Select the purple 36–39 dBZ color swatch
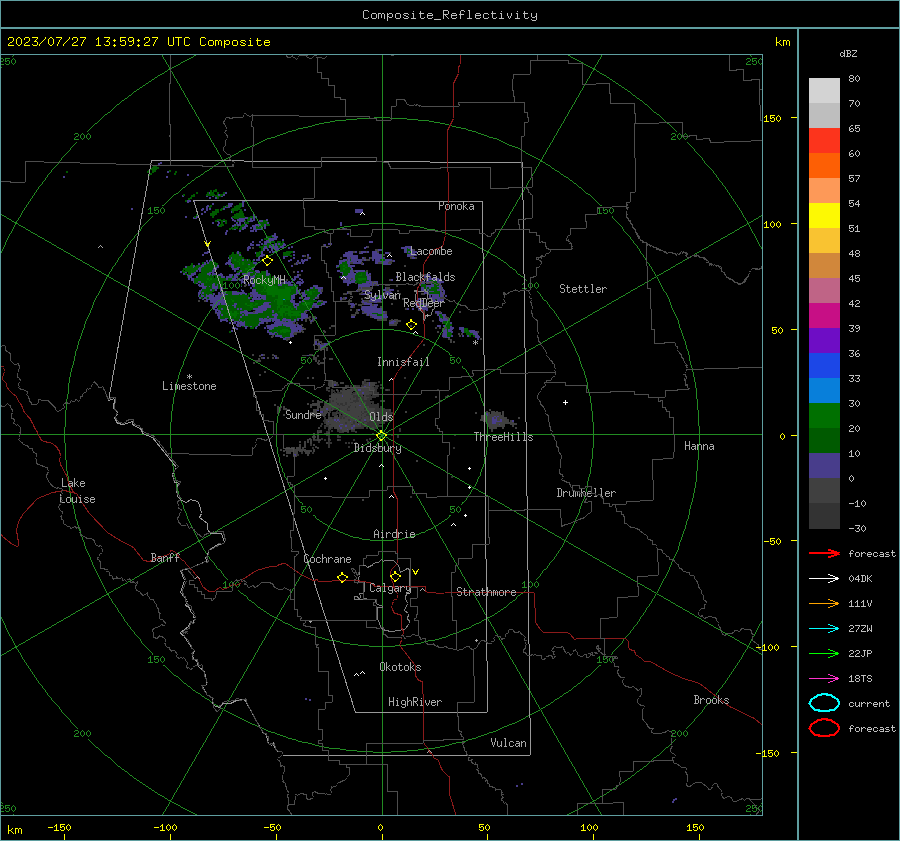900x841 pixels. pyautogui.click(x=824, y=340)
